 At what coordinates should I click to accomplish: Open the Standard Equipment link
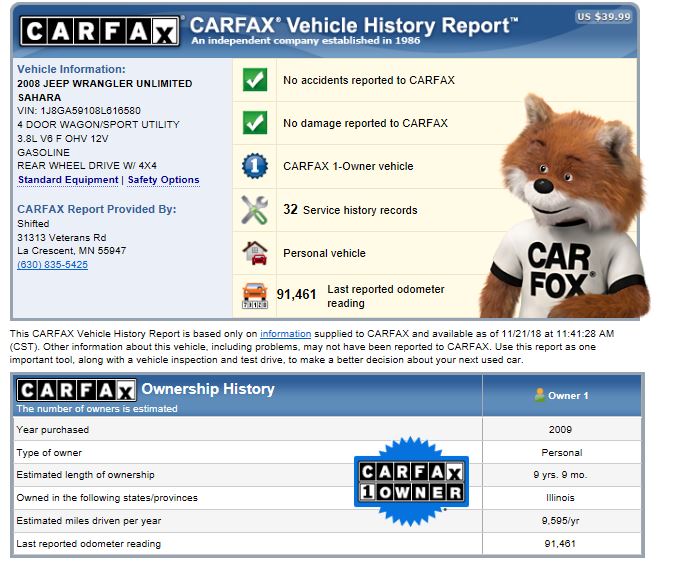pos(68,180)
